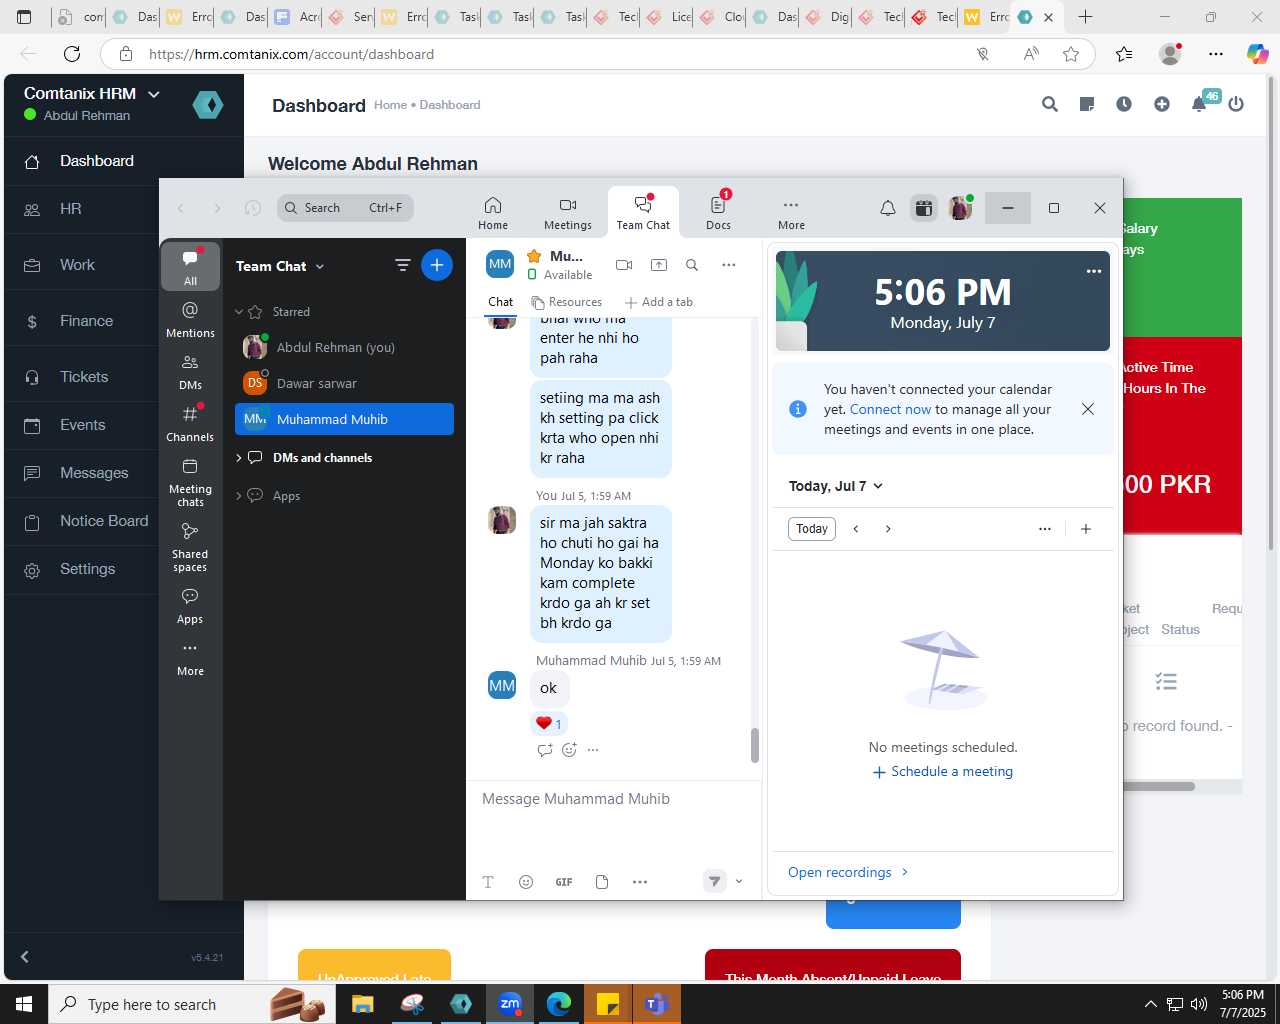Click the plus add event icon
Viewport: 1280px width, 1024px height.
pos(1086,529)
